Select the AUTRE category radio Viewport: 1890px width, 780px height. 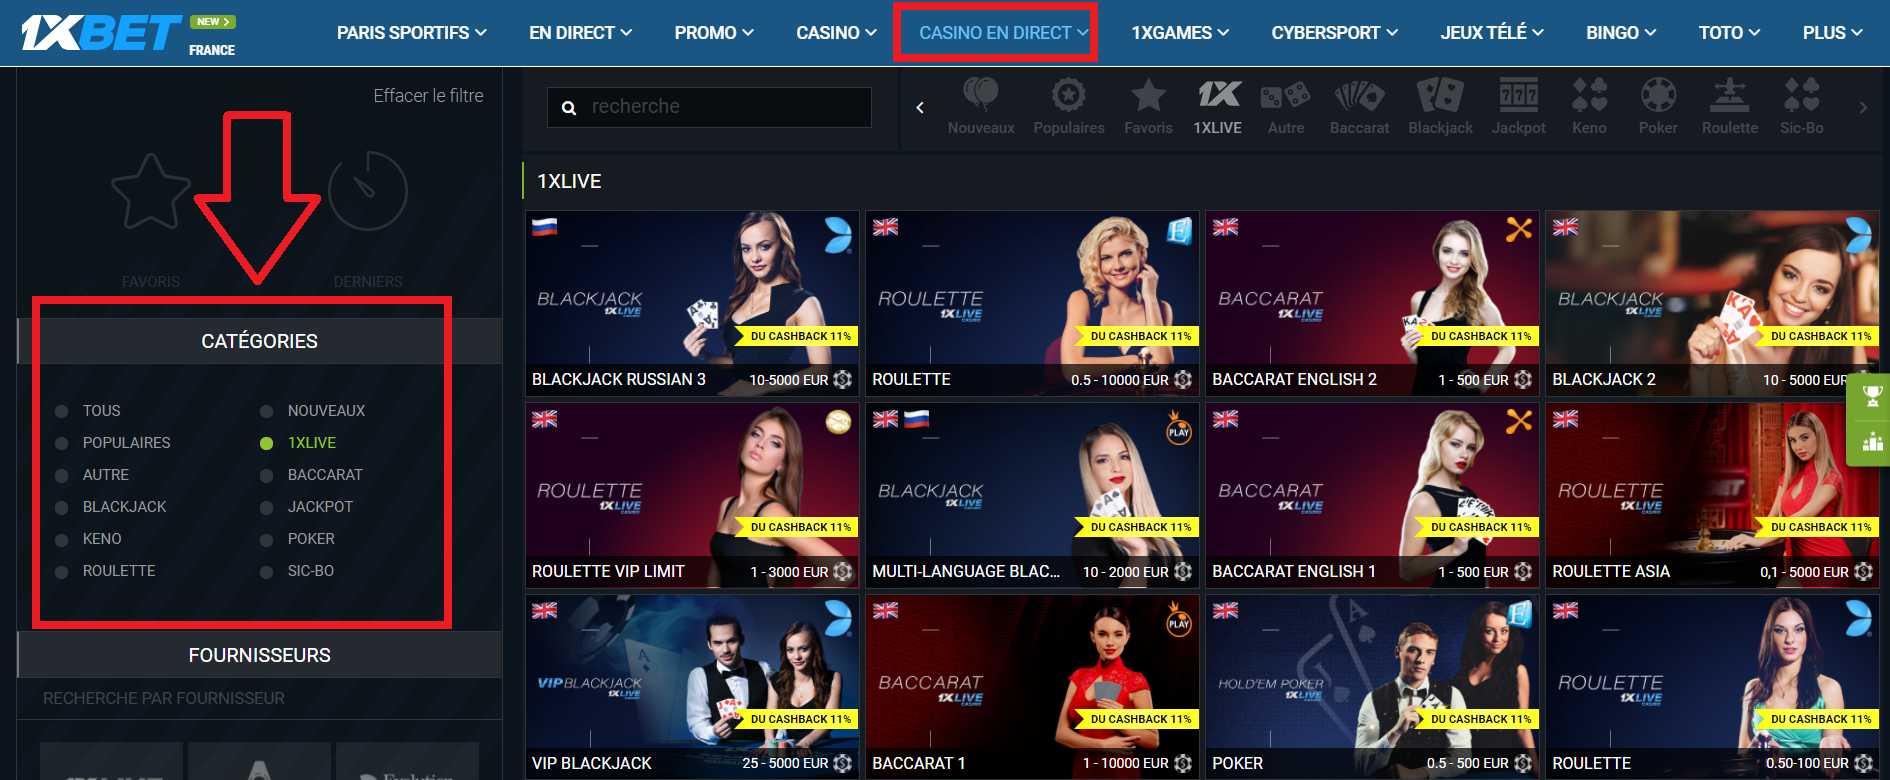point(62,475)
